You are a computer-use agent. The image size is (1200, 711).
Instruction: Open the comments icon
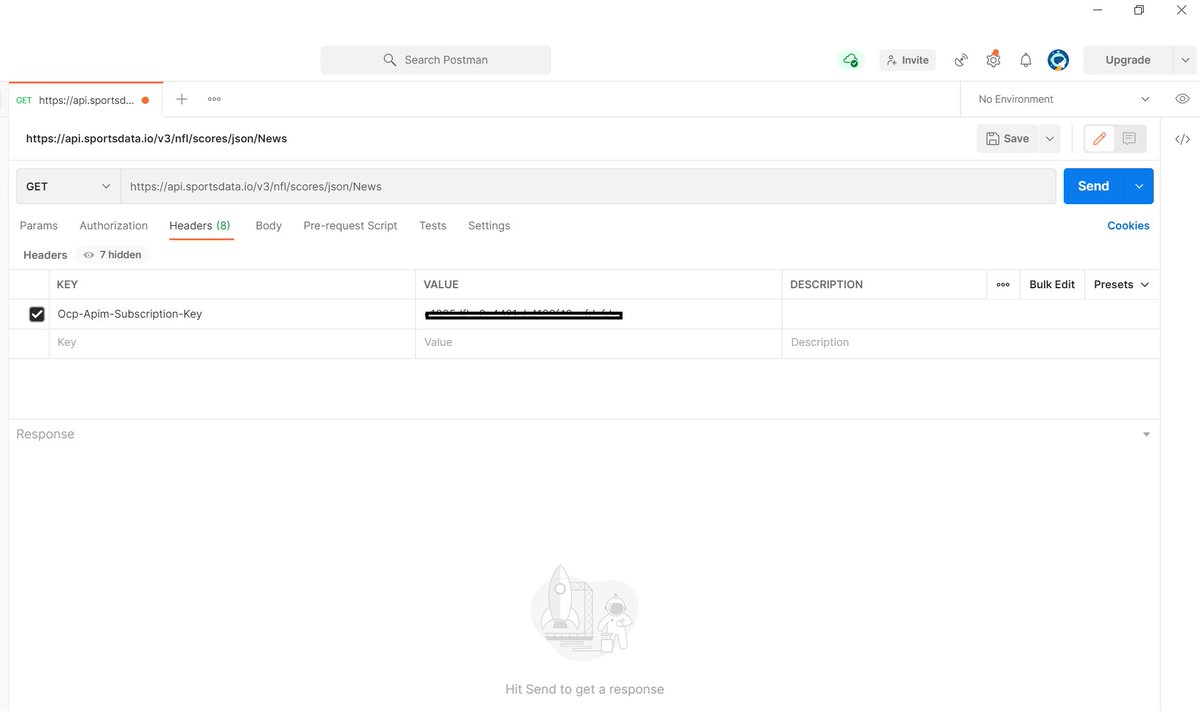[1129, 139]
